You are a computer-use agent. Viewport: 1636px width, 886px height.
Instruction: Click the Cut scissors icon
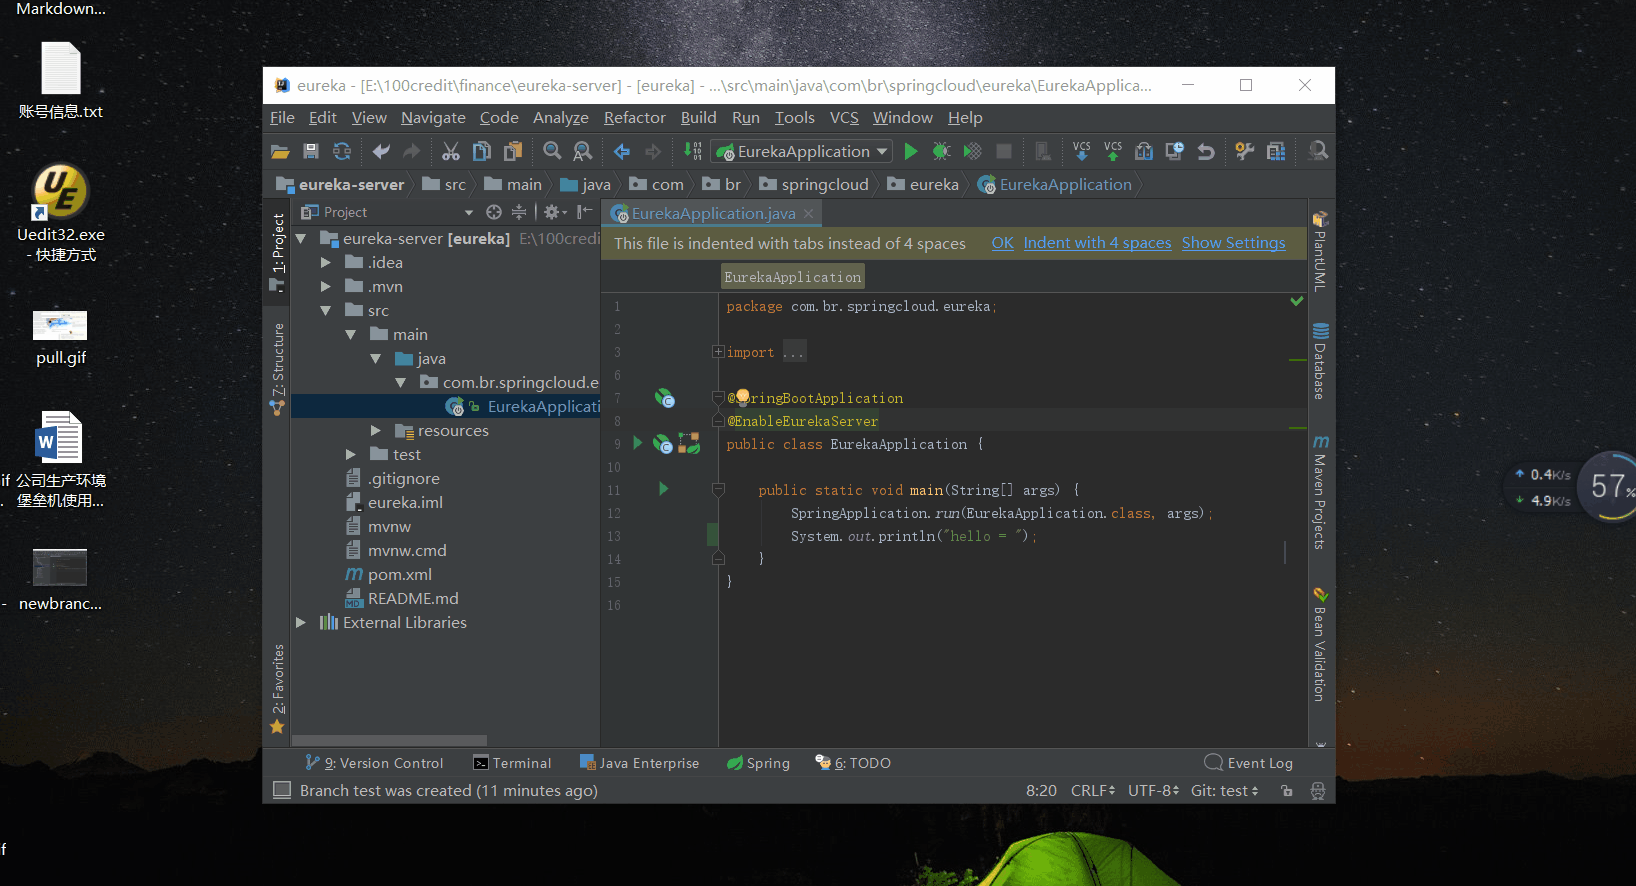coord(451,151)
